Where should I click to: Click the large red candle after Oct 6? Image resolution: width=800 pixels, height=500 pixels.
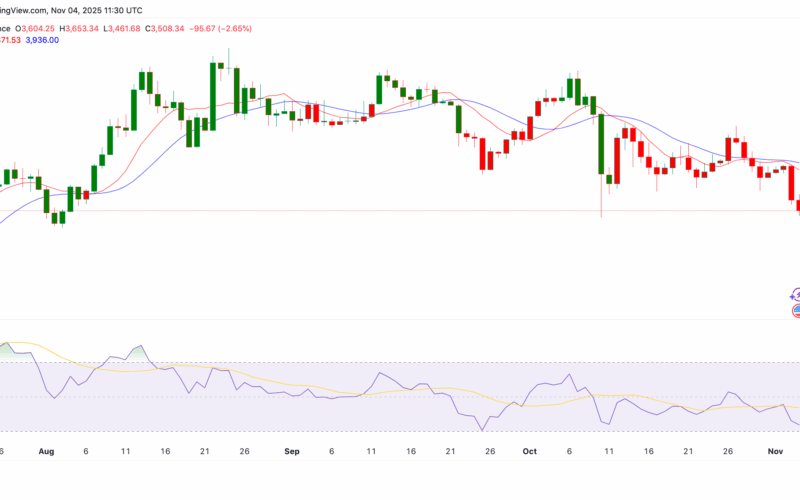pos(602,146)
